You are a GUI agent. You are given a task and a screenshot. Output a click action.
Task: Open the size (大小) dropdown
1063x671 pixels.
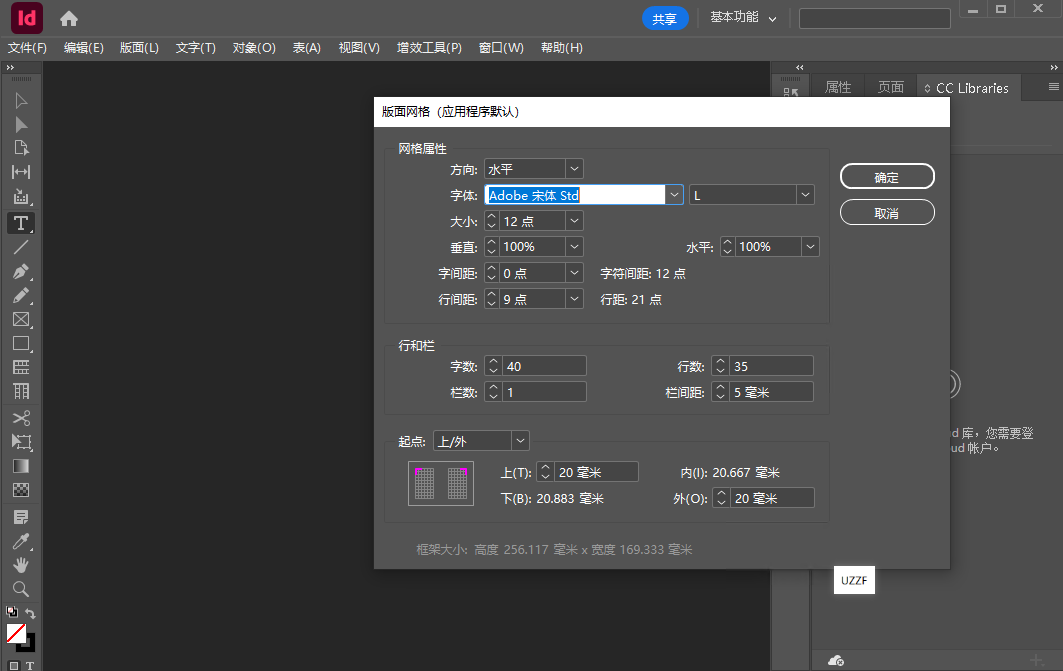pyautogui.click(x=574, y=221)
